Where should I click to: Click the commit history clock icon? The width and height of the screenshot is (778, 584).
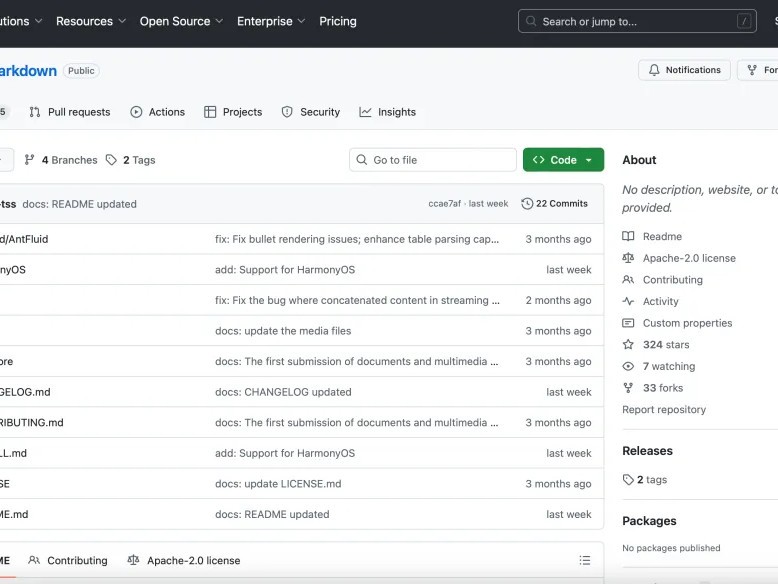coord(528,204)
